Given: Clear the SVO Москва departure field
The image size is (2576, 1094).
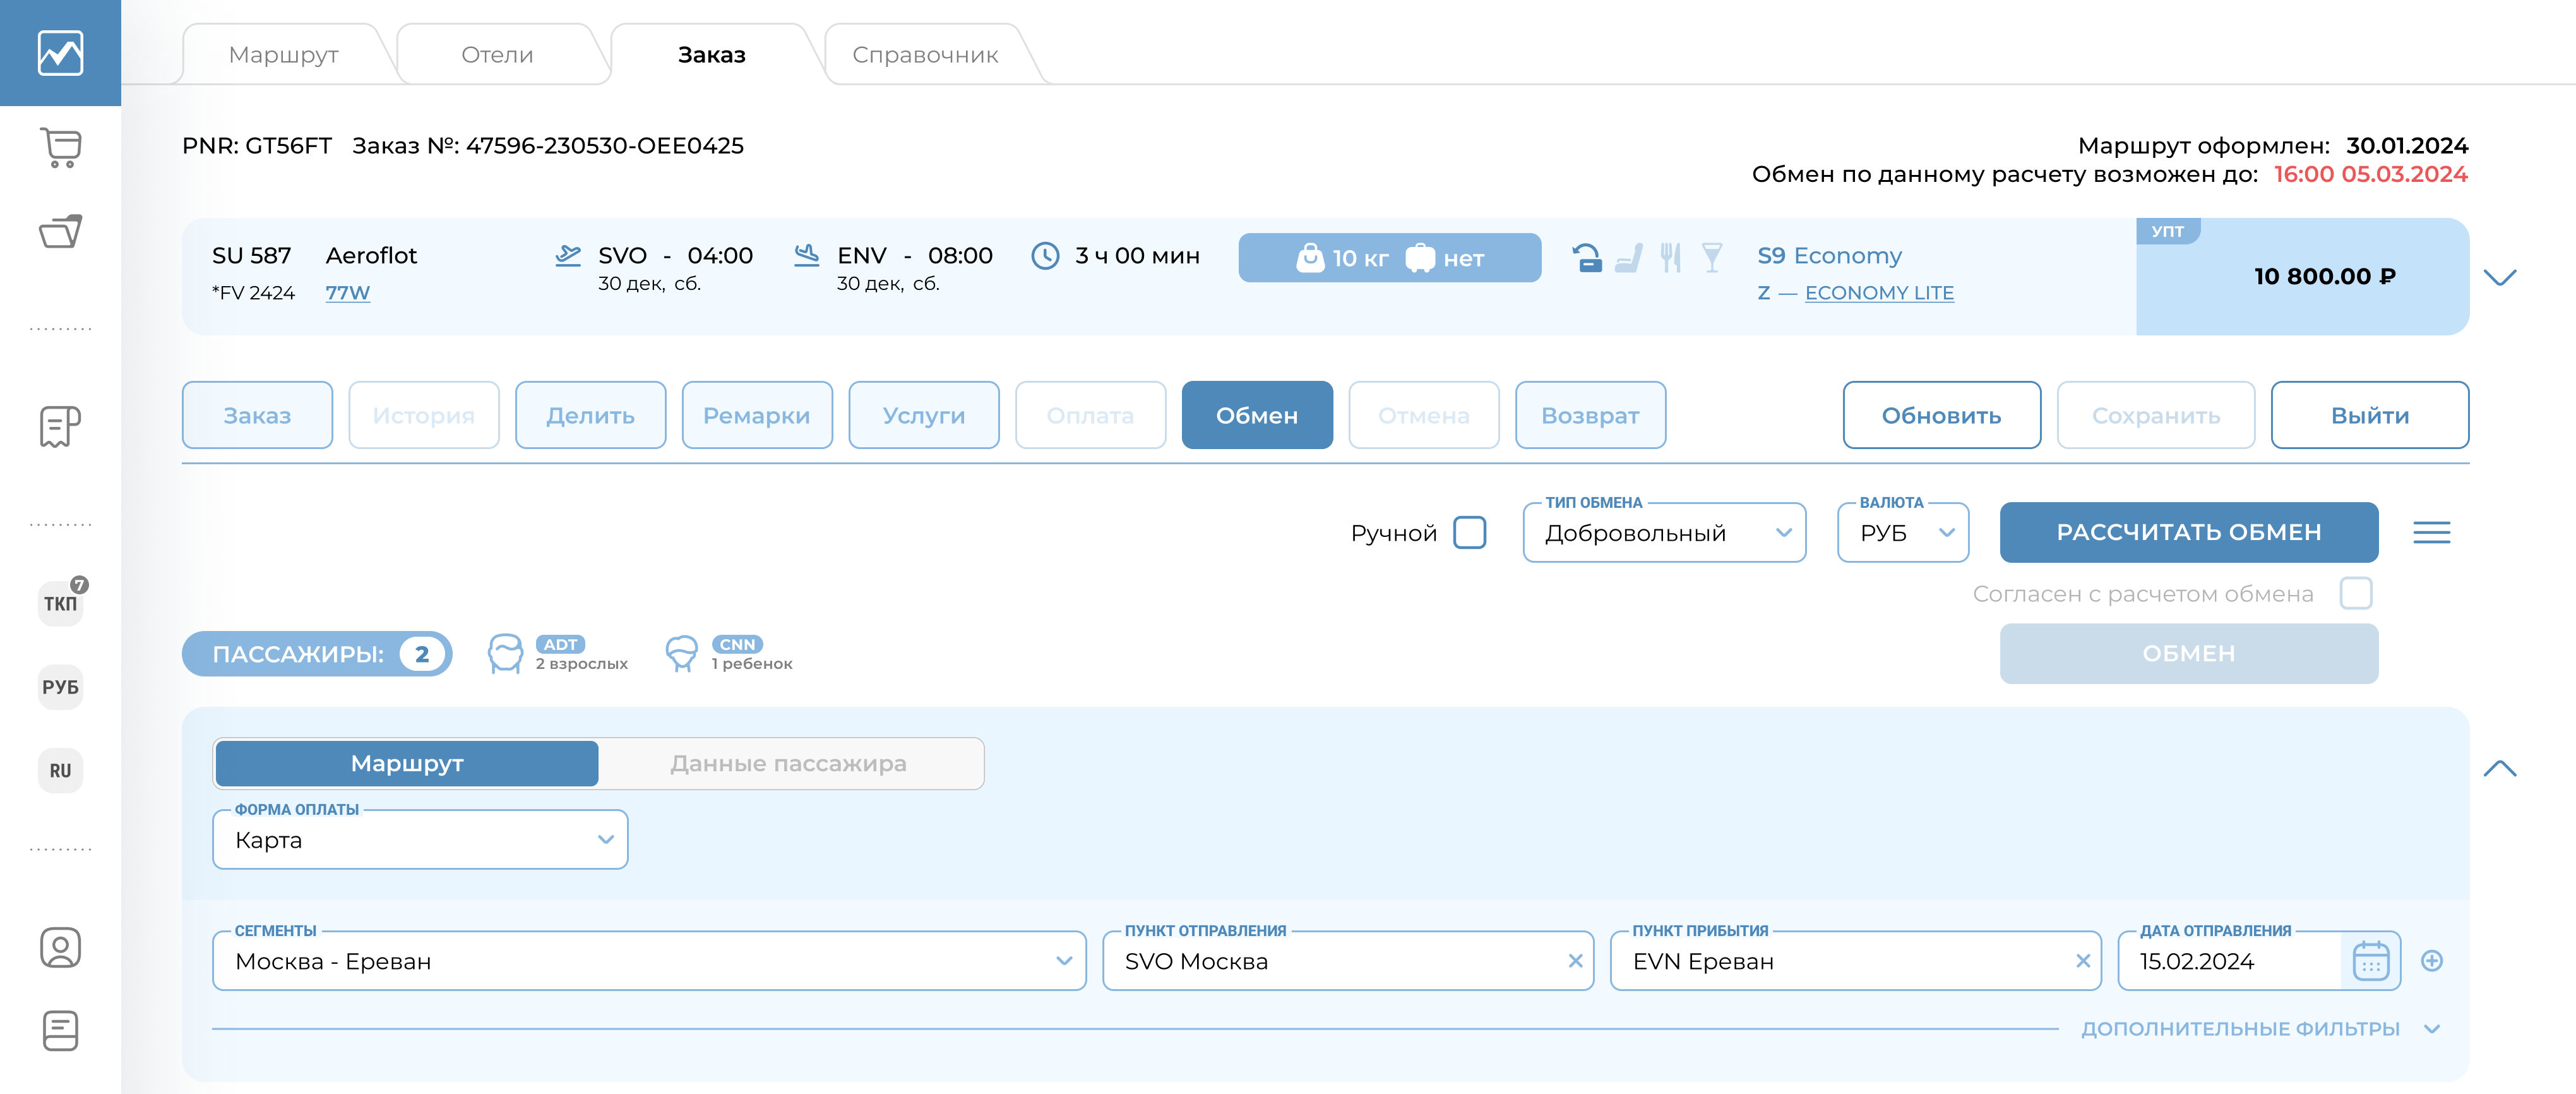Looking at the screenshot, I should pos(1575,961).
